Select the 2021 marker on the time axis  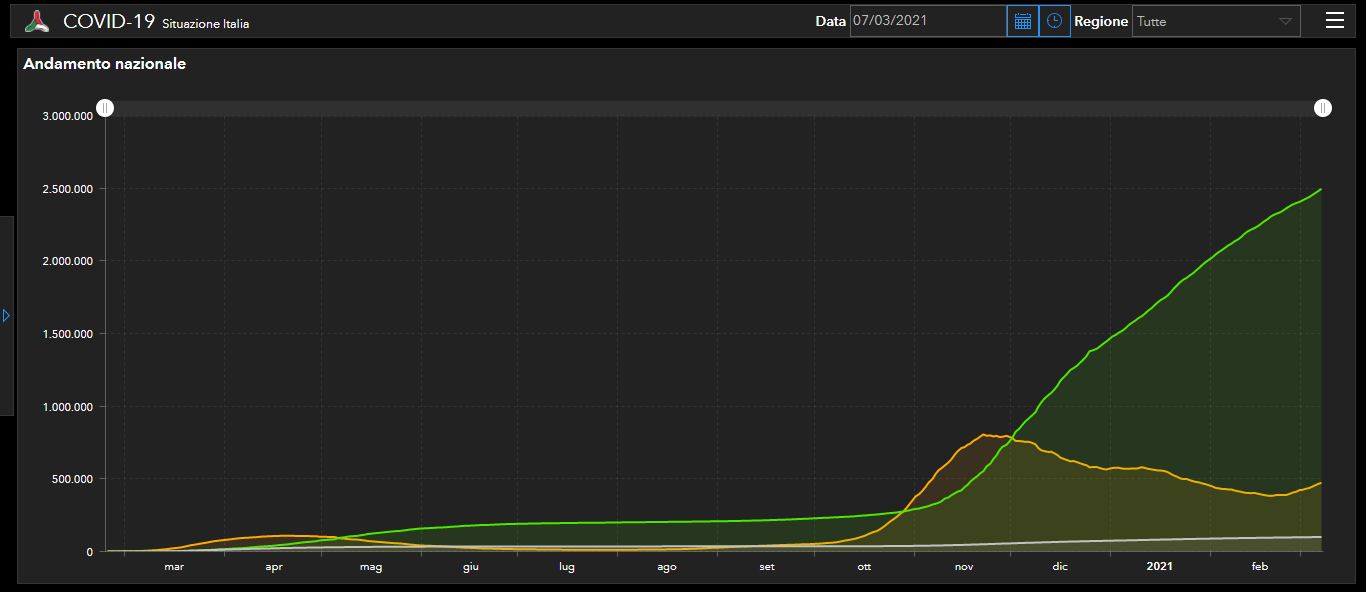point(1159,567)
